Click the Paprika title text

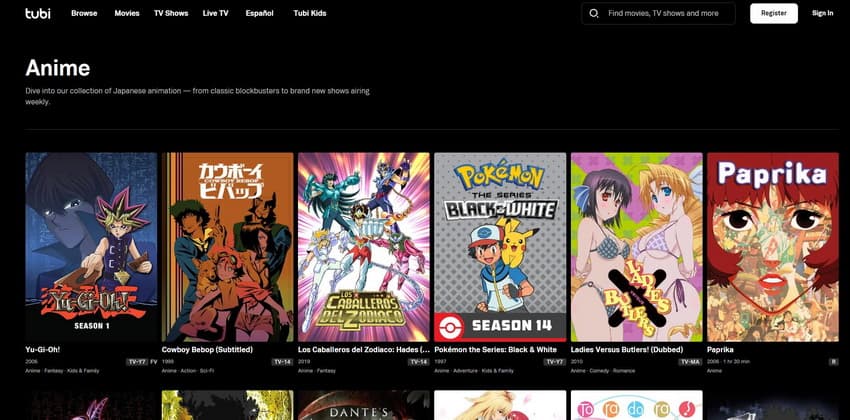720,350
